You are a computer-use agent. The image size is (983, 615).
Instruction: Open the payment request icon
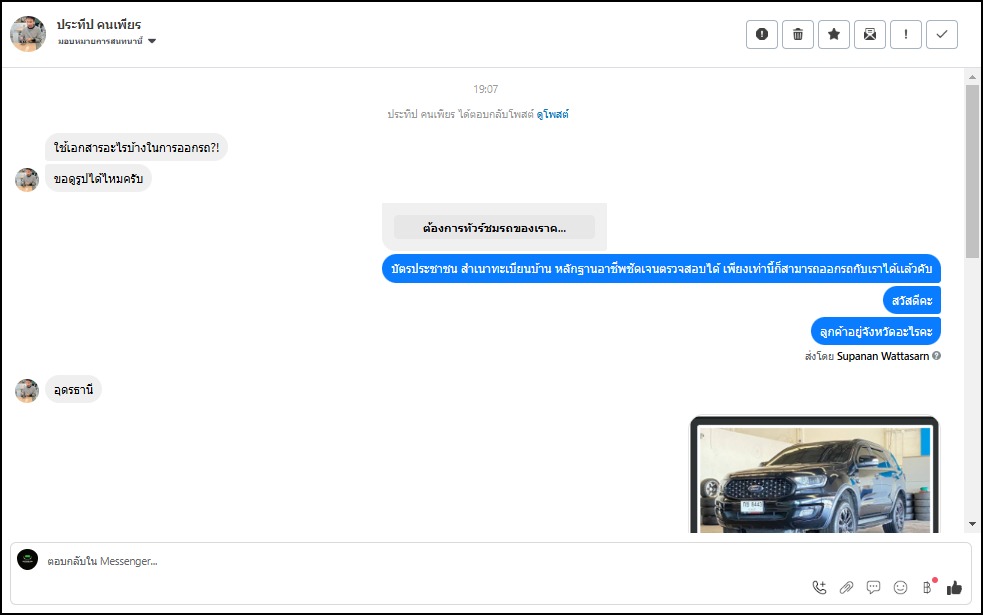tap(928, 587)
